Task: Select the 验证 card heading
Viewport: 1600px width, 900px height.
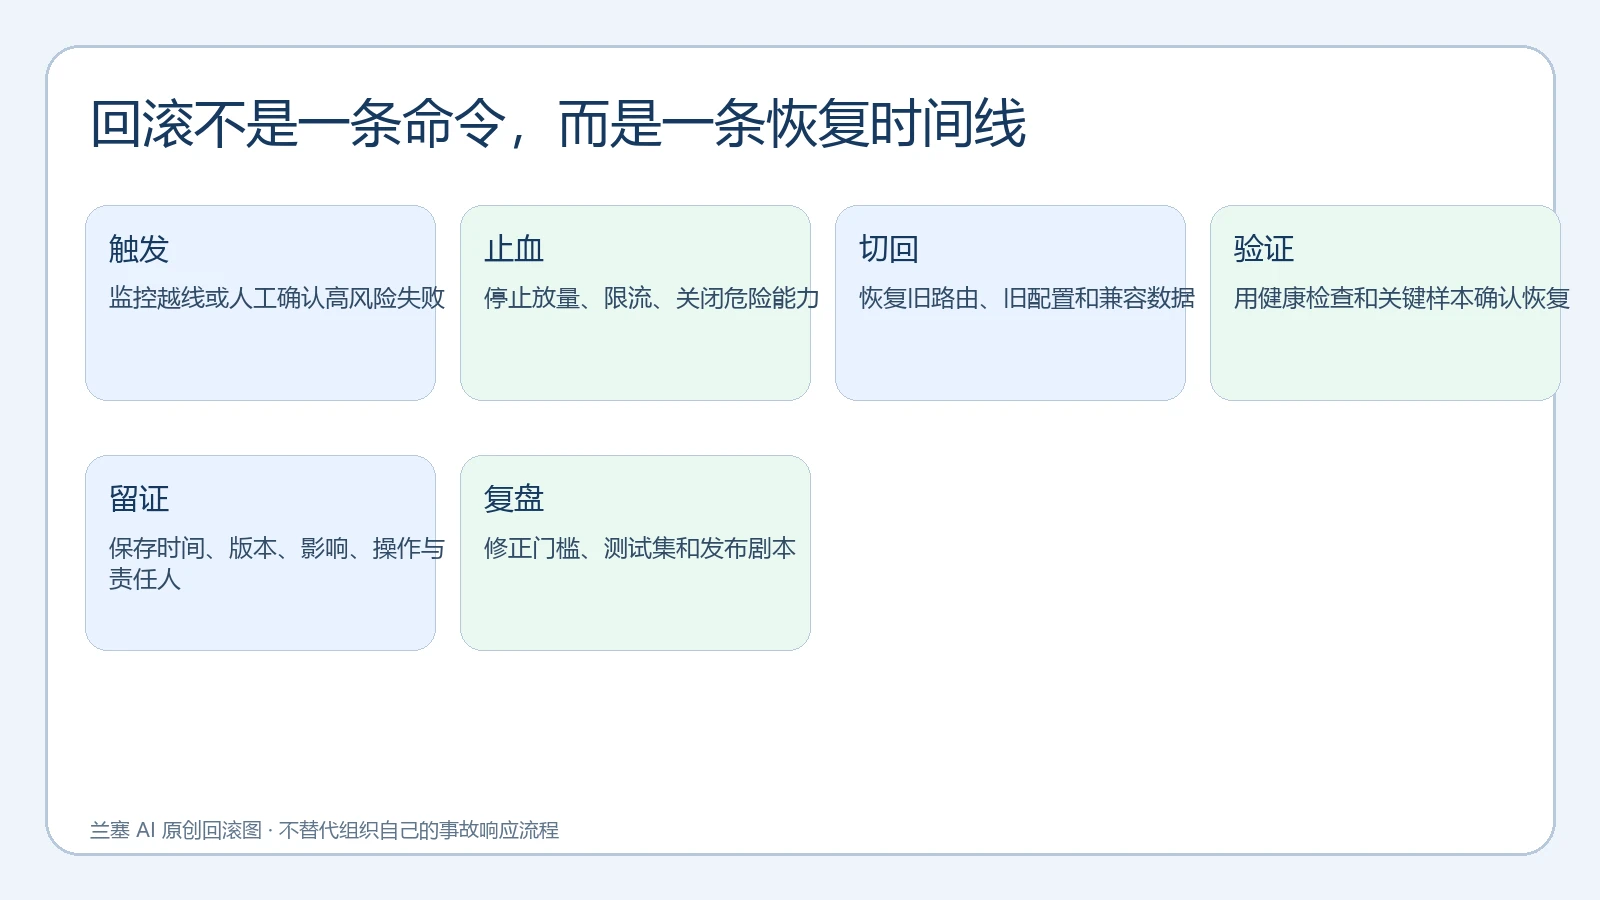Action: 1264,249
